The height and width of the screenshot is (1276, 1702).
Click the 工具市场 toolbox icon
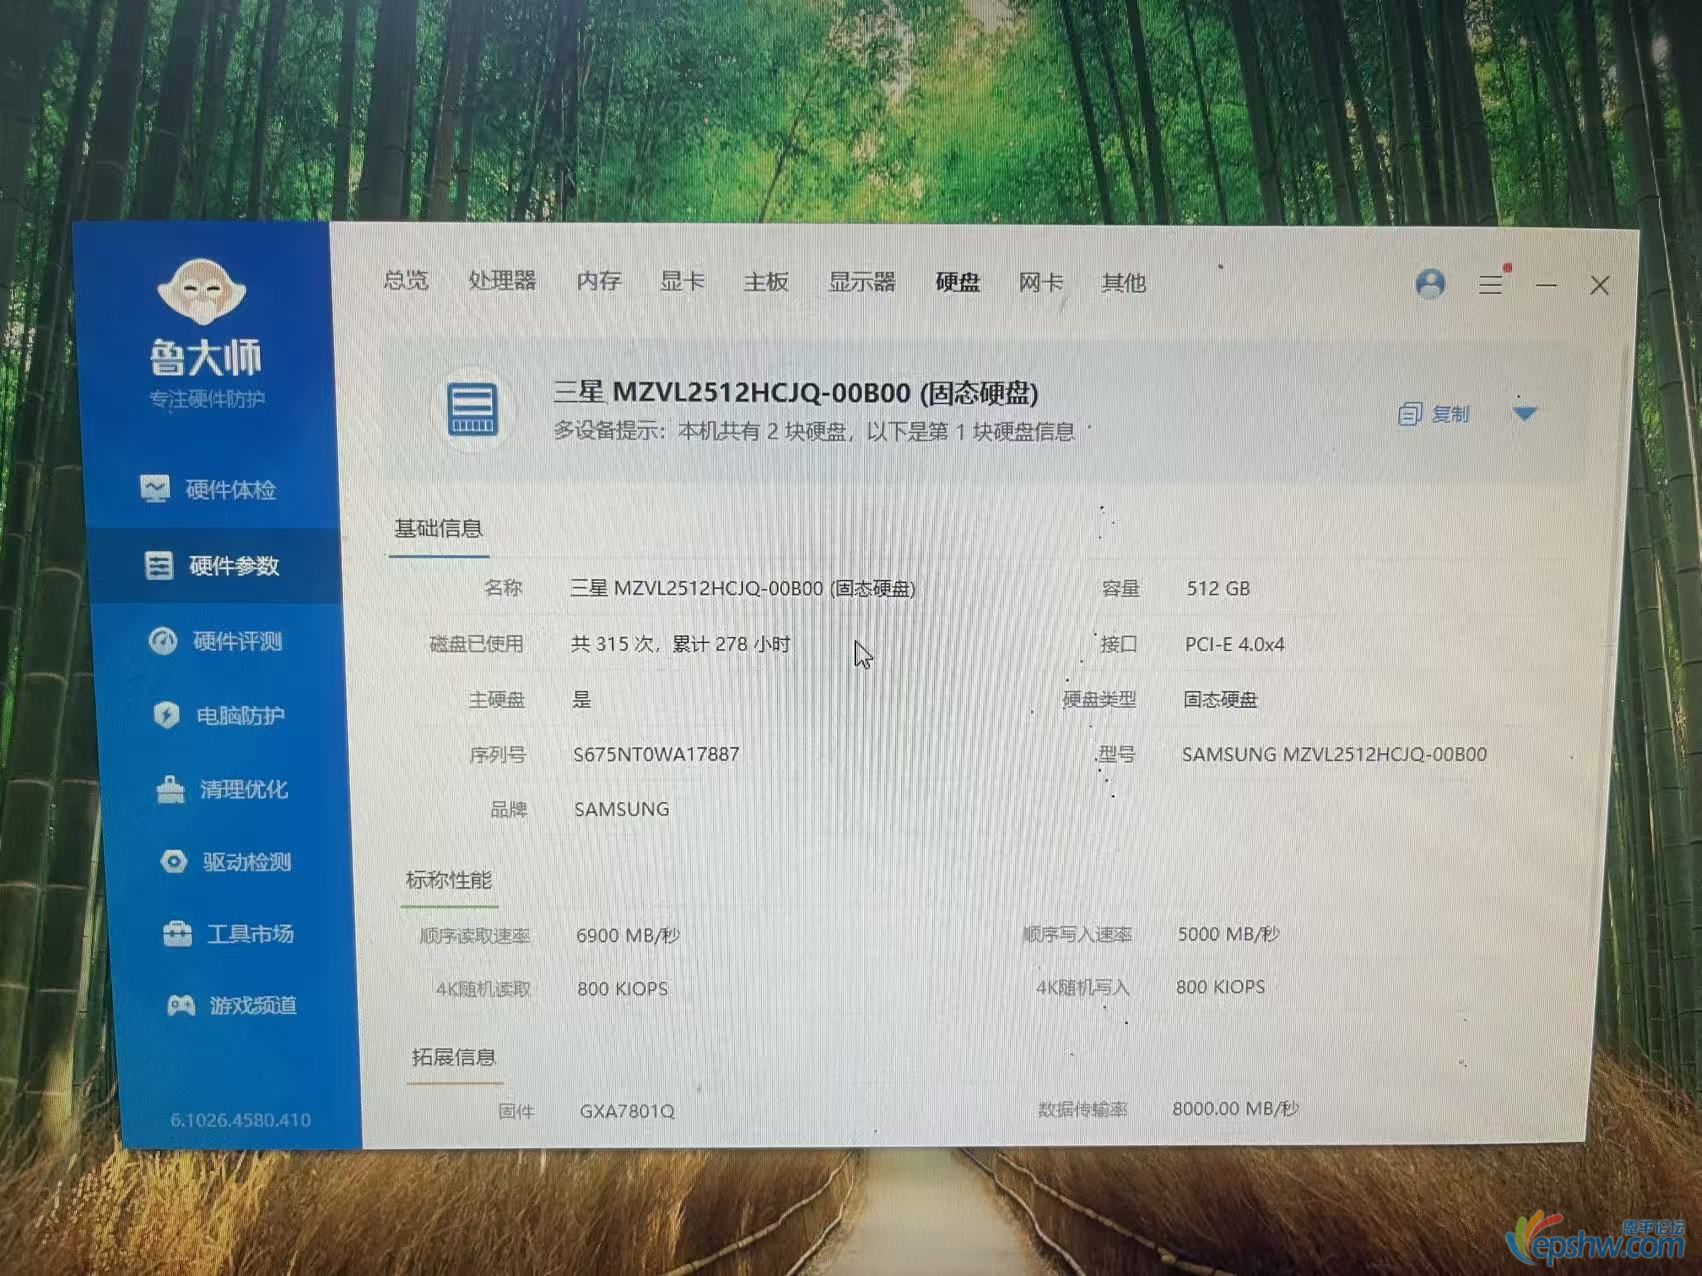(x=178, y=933)
